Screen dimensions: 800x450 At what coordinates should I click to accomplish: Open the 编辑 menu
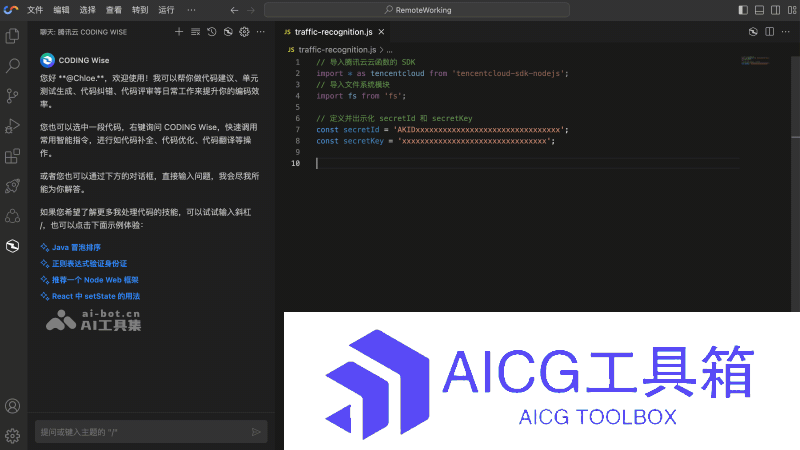click(61, 10)
